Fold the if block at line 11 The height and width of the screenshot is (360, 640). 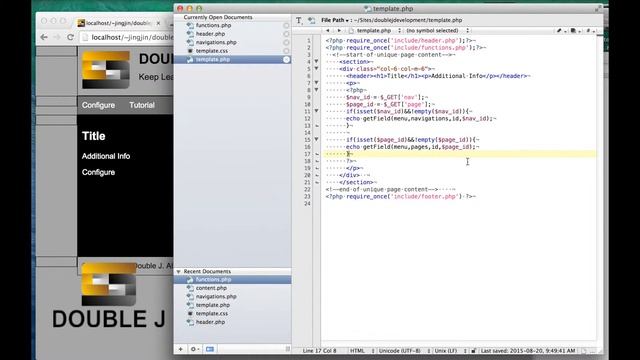316,111
